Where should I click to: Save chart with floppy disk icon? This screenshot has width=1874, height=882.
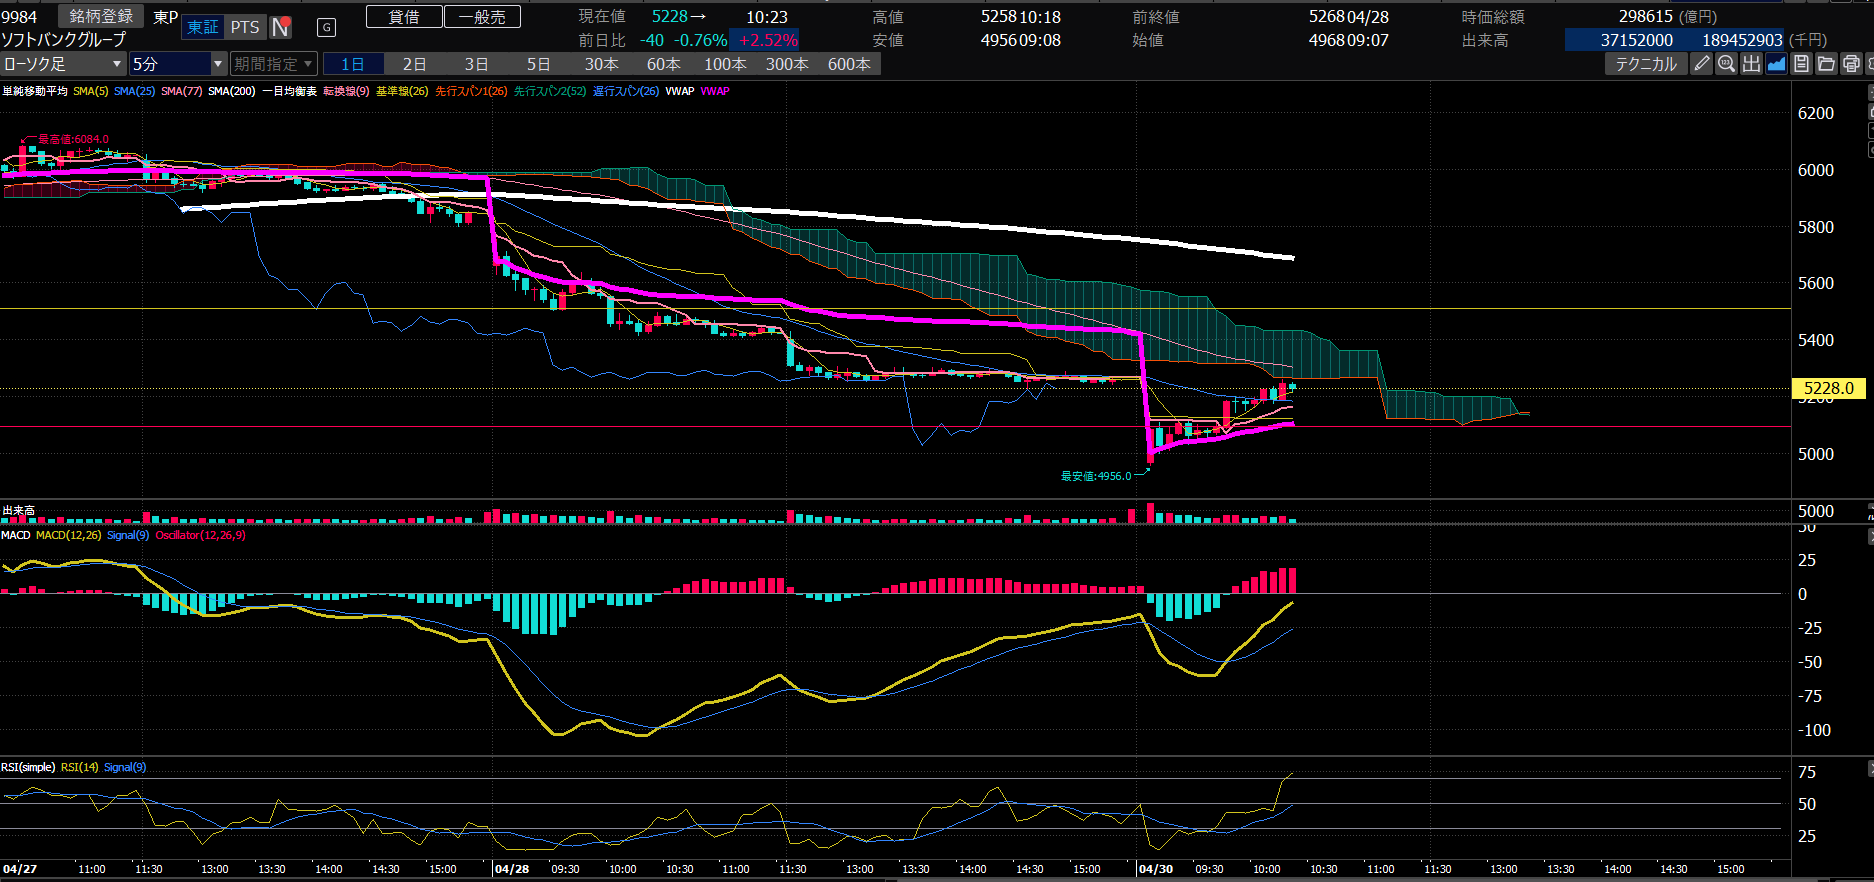[1801, 64]
